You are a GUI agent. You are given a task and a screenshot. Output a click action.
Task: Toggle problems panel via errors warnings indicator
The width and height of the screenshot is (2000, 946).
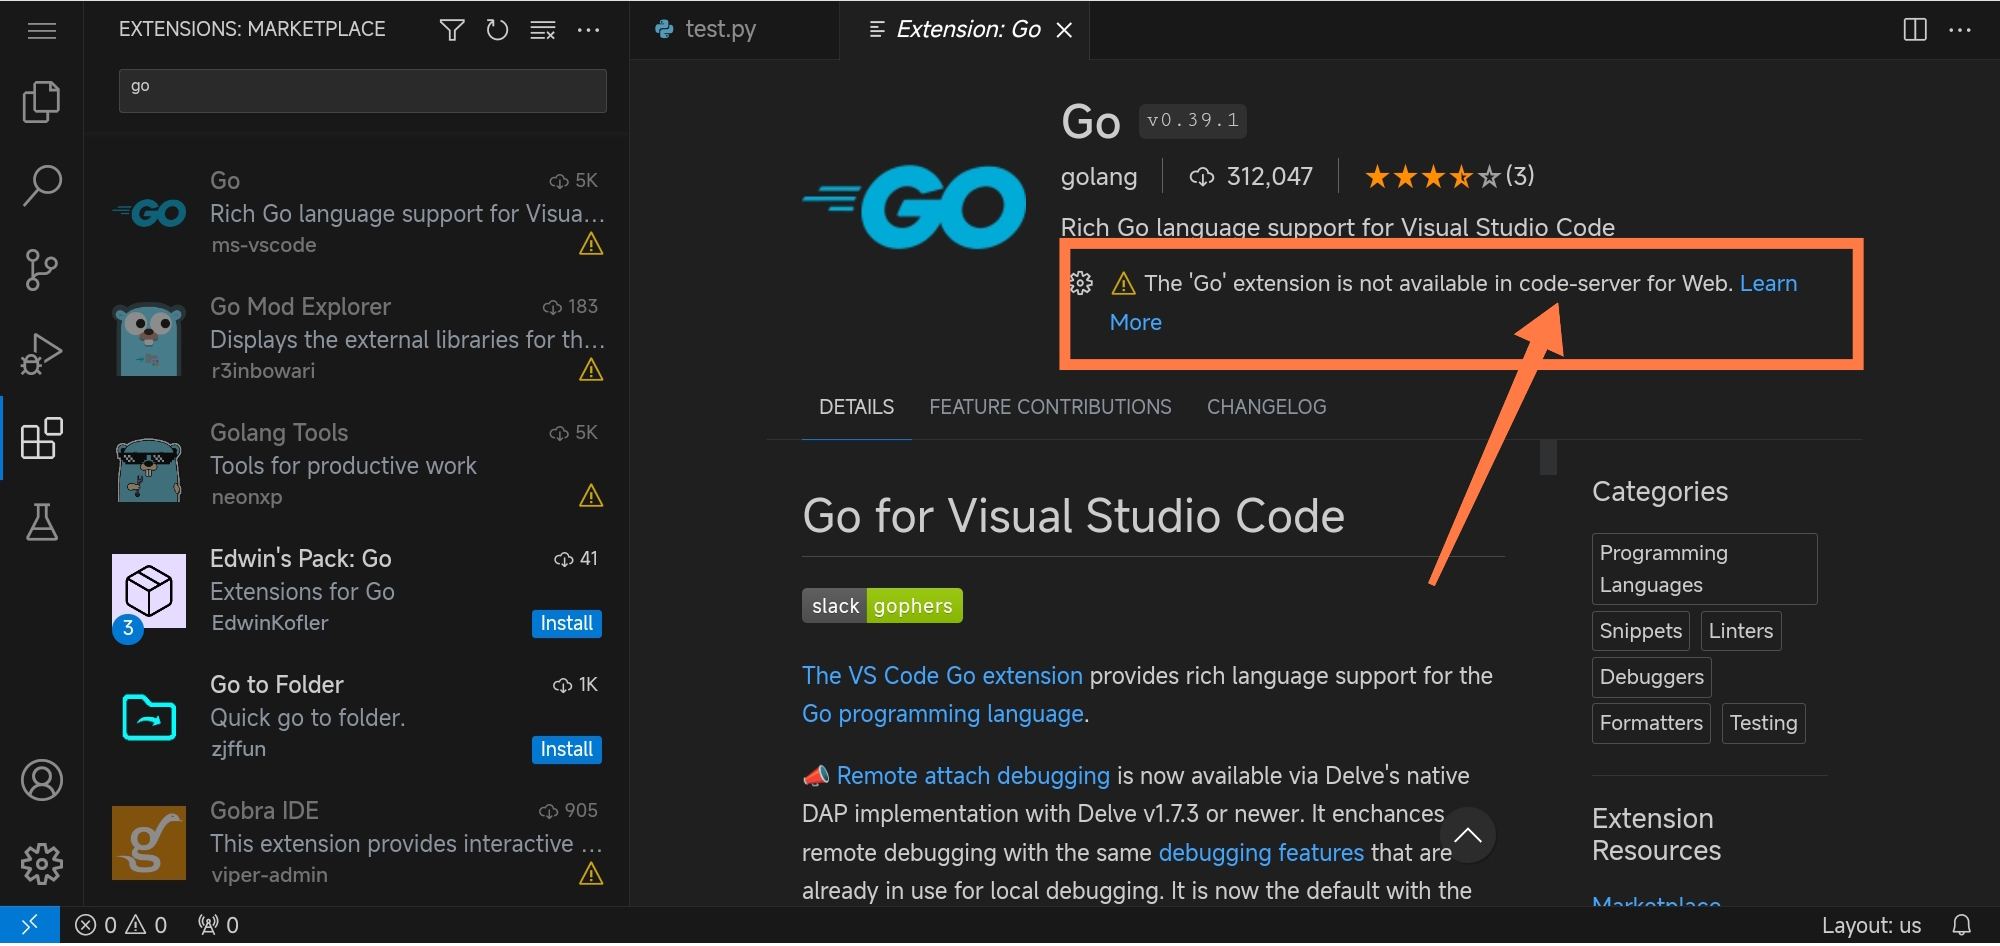coord(121,925)
